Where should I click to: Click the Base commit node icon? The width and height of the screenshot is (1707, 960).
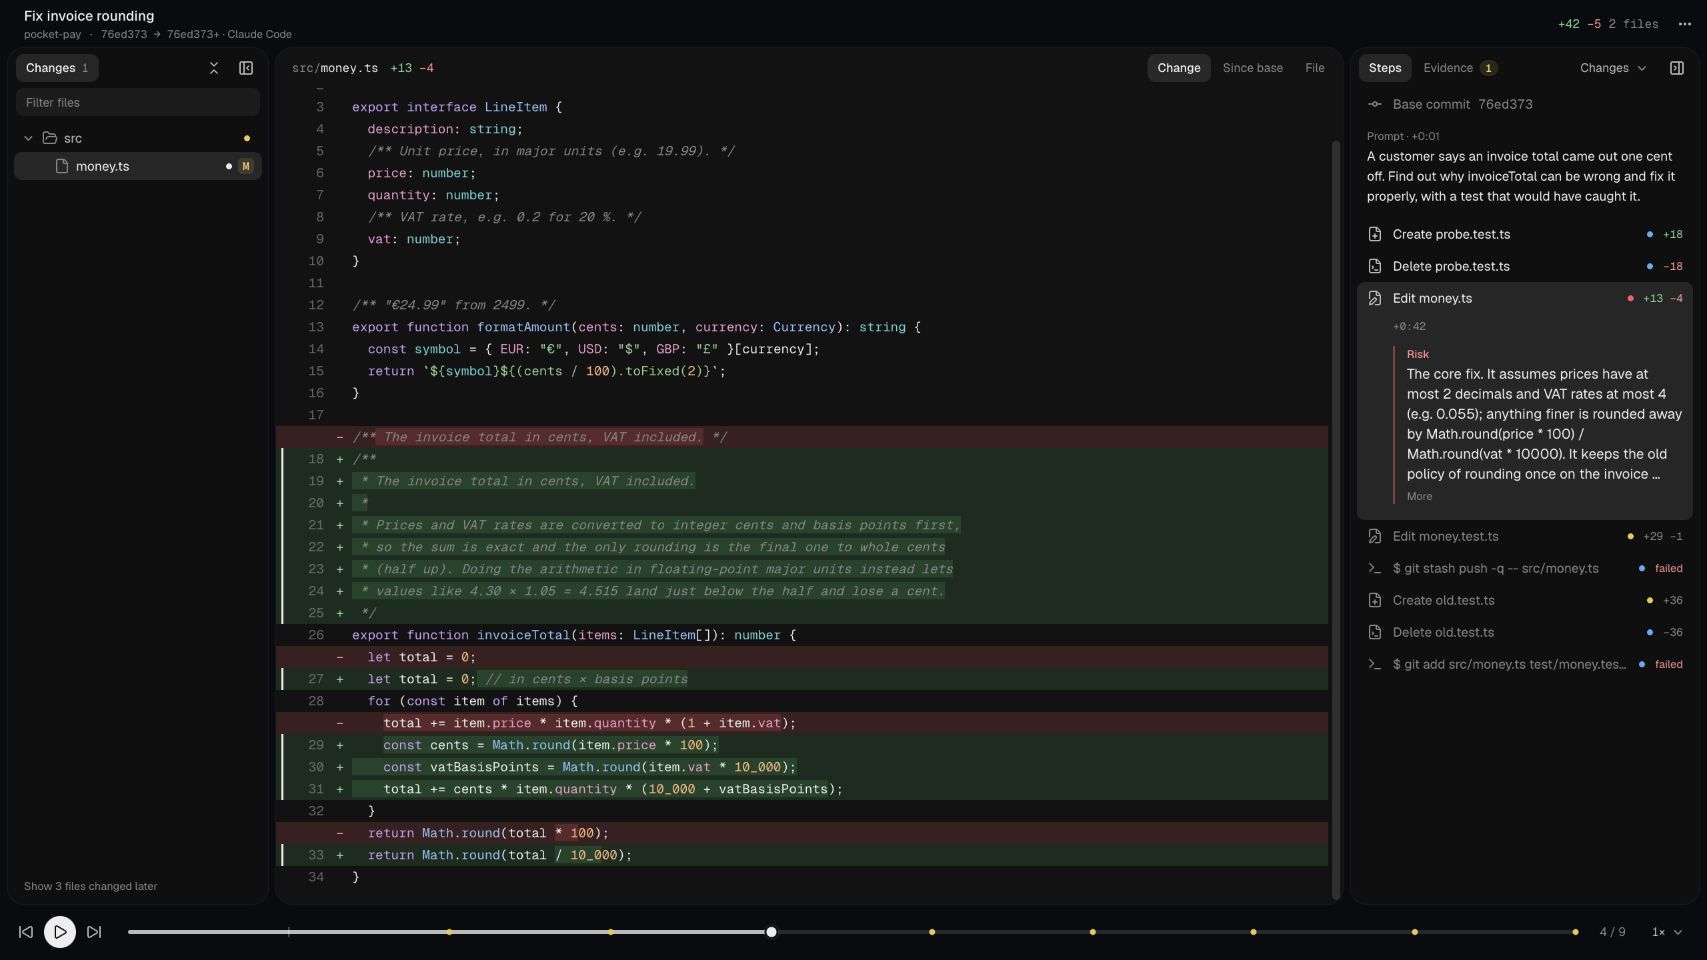pos(1375,104)
